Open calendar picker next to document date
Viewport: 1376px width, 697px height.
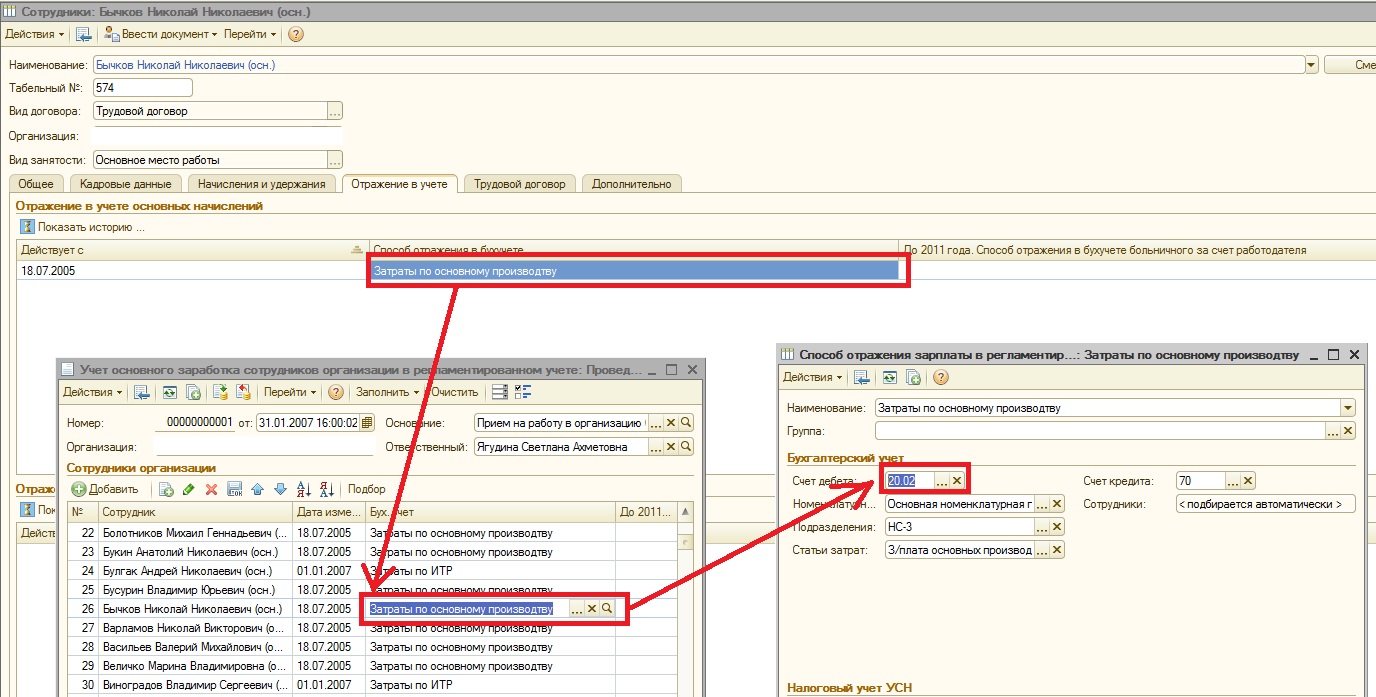pos(367,423)
